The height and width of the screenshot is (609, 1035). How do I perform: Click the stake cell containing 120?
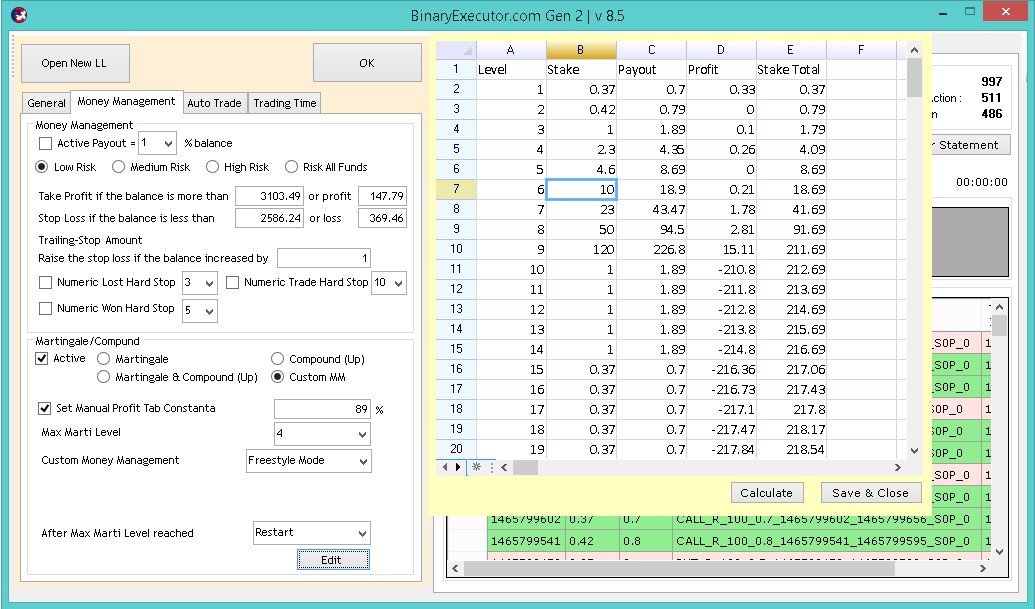(x=581, y=249)
